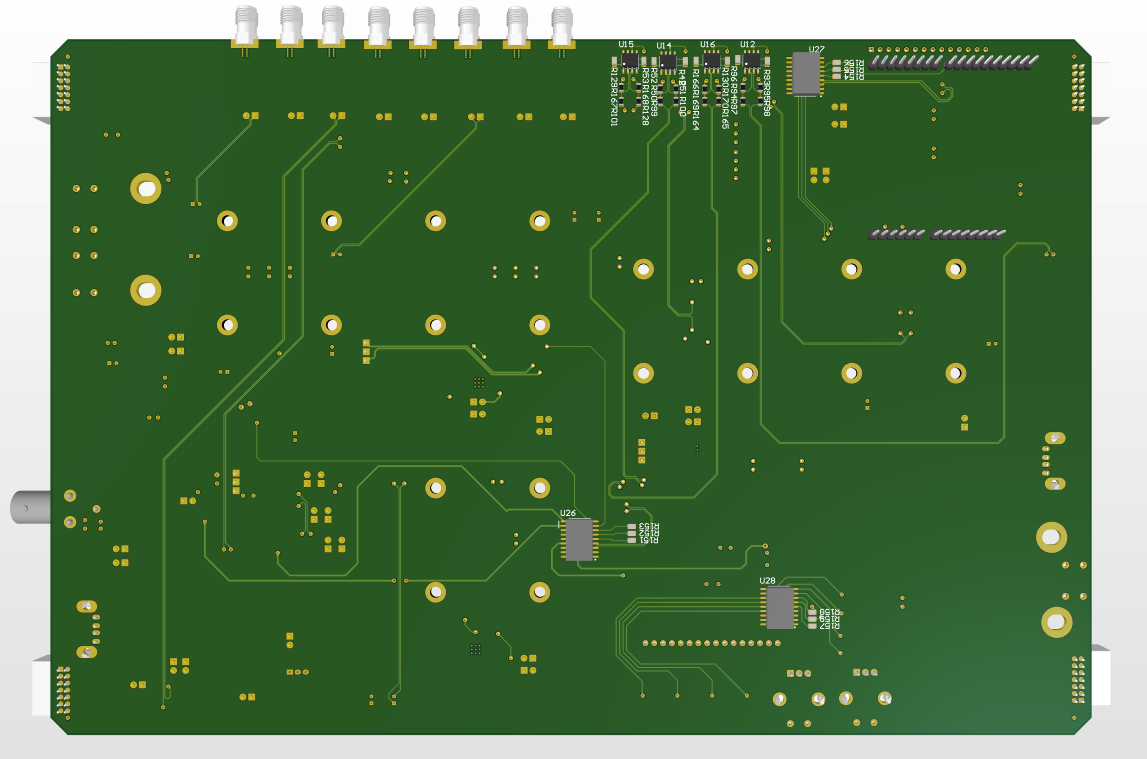This screenshot has width=1147, height=759.
Task: Pick the black IC body under U15
Action: 630,61
